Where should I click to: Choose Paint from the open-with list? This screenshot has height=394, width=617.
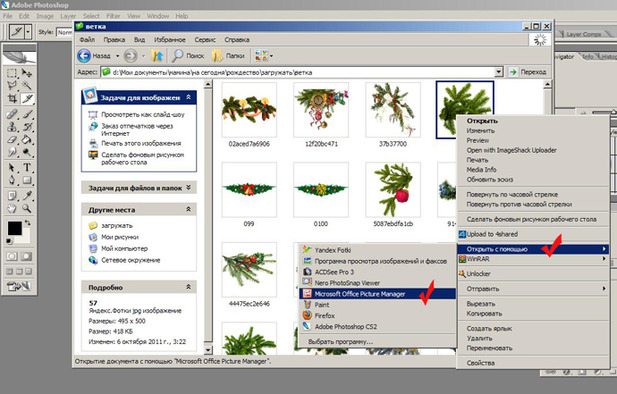click(378, 305)
